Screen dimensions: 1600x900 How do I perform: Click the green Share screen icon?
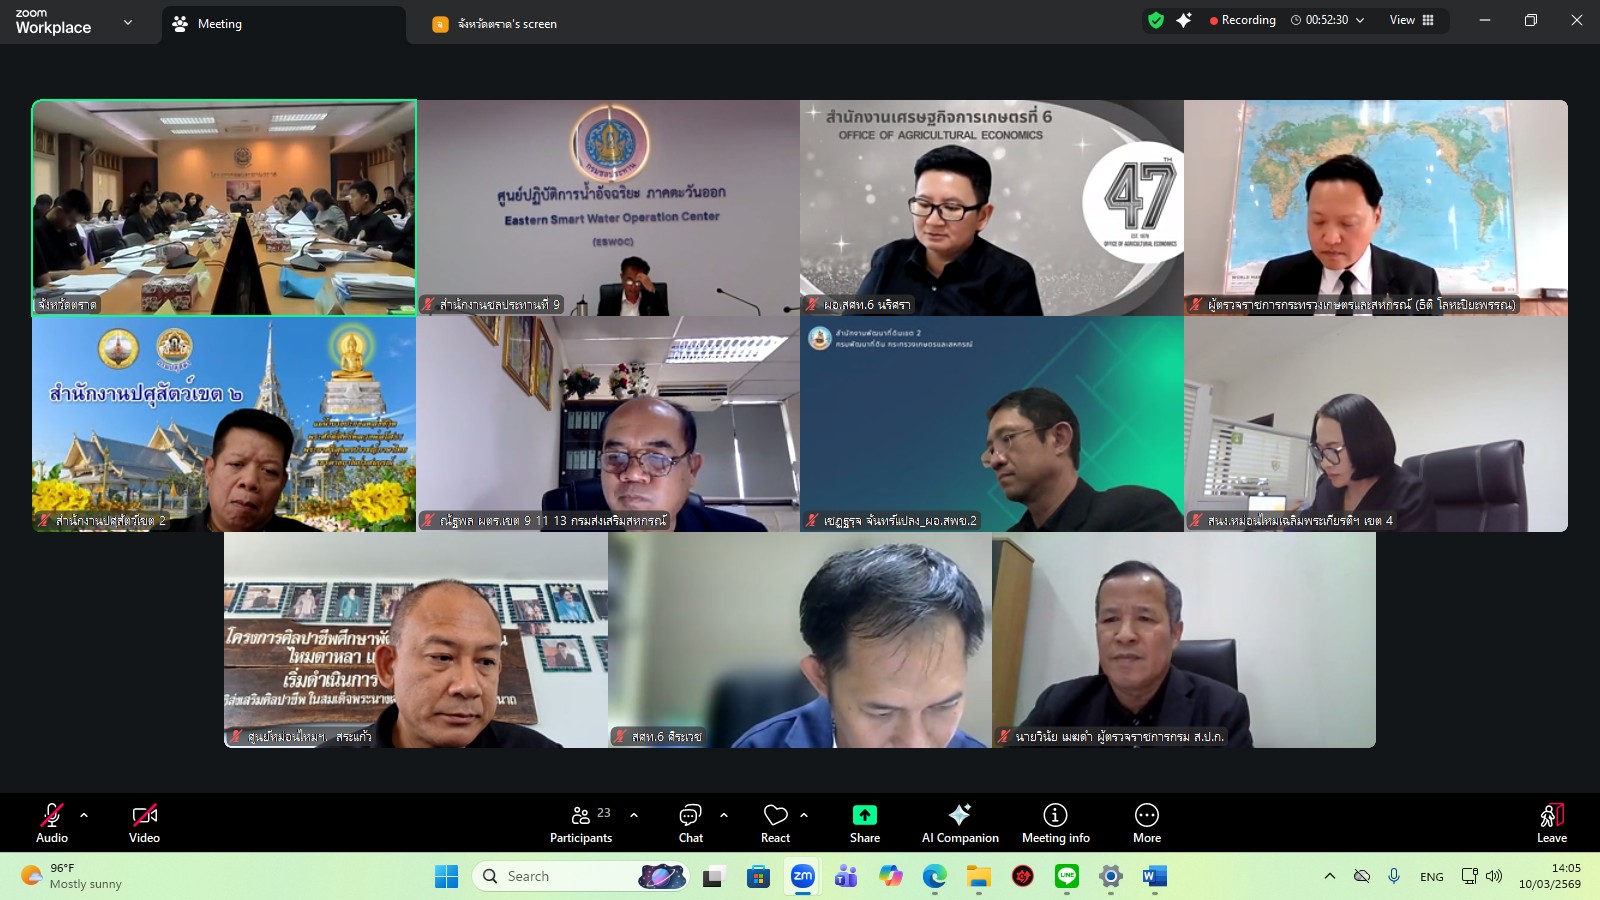click(x=864, y=815)
